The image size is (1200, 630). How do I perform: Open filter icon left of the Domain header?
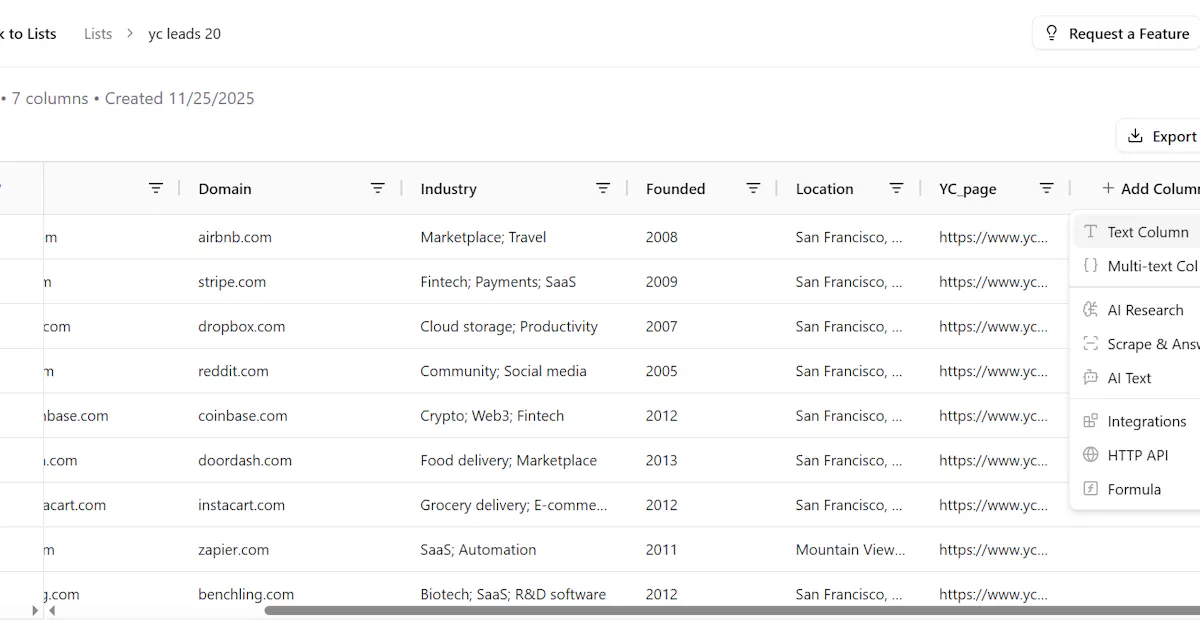(156, 188)
